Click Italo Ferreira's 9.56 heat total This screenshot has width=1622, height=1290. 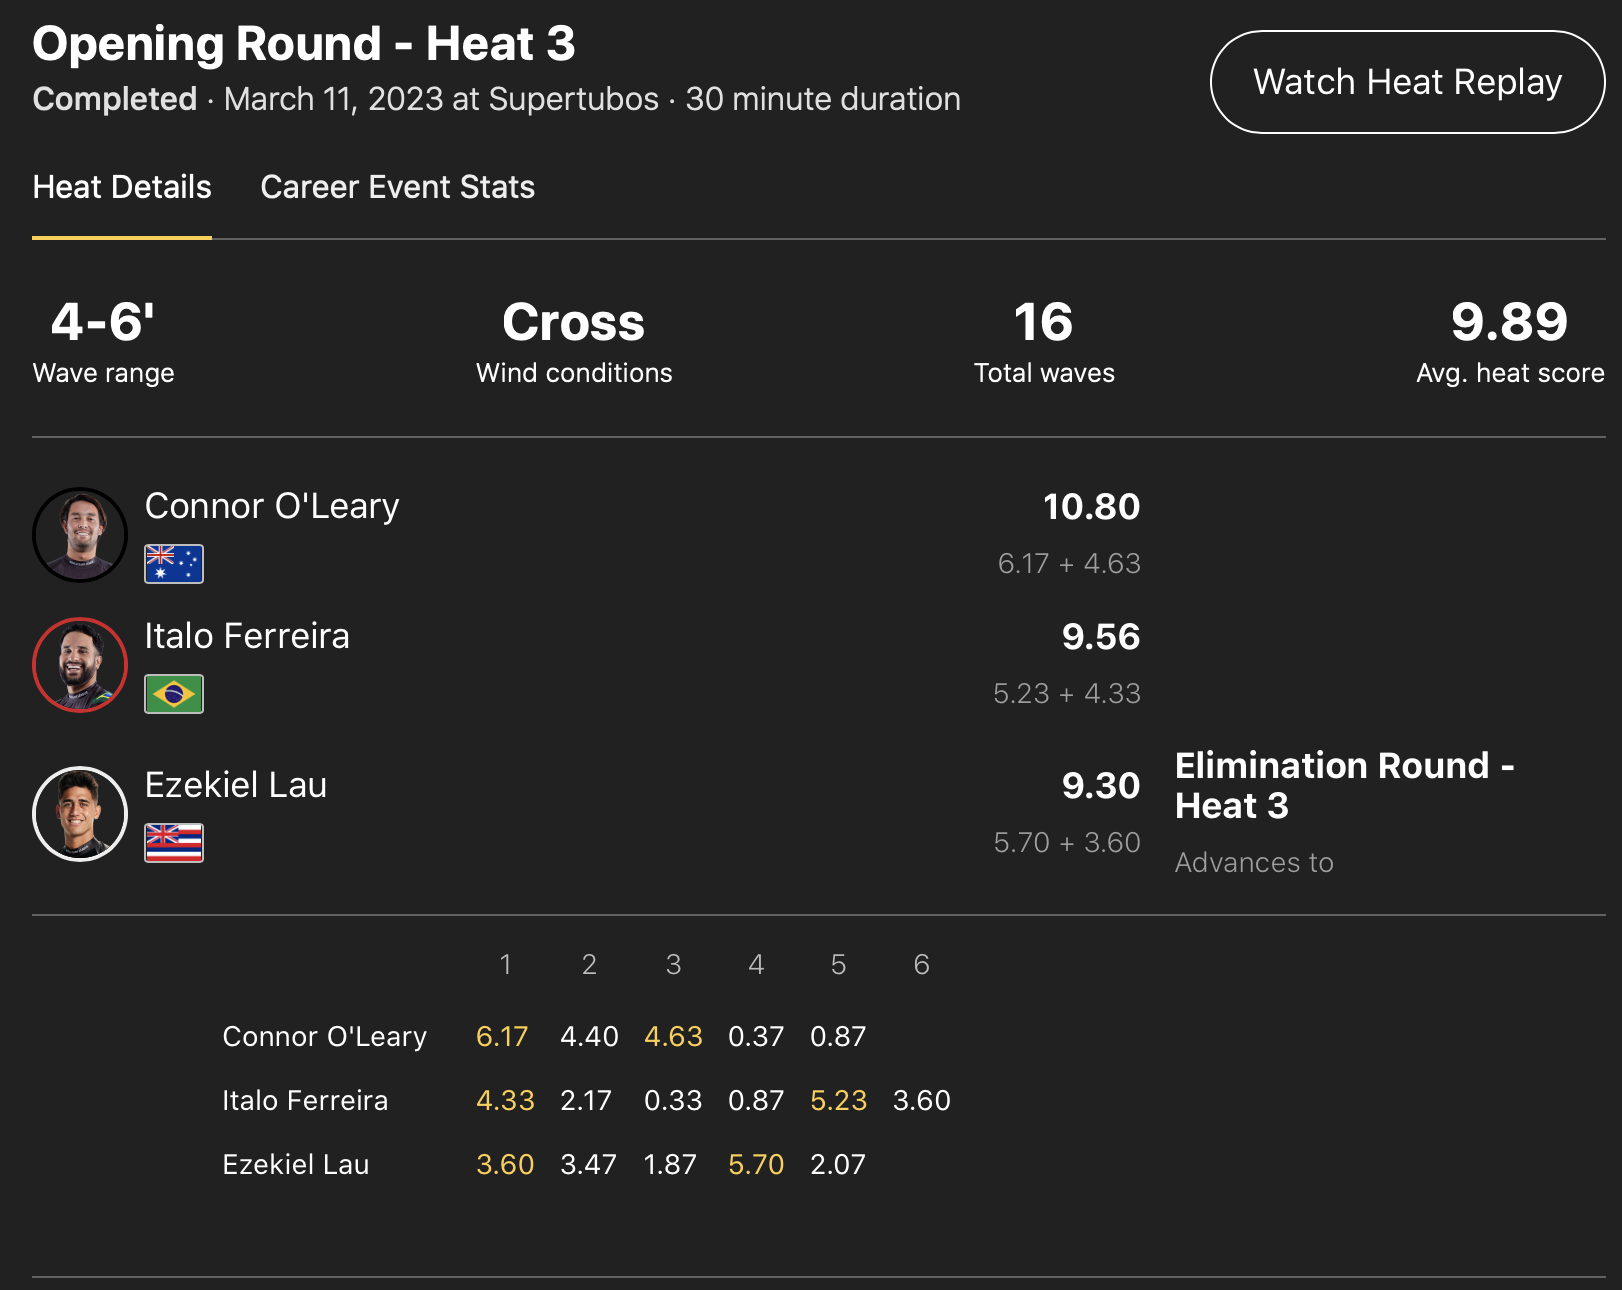(1100, 637)
